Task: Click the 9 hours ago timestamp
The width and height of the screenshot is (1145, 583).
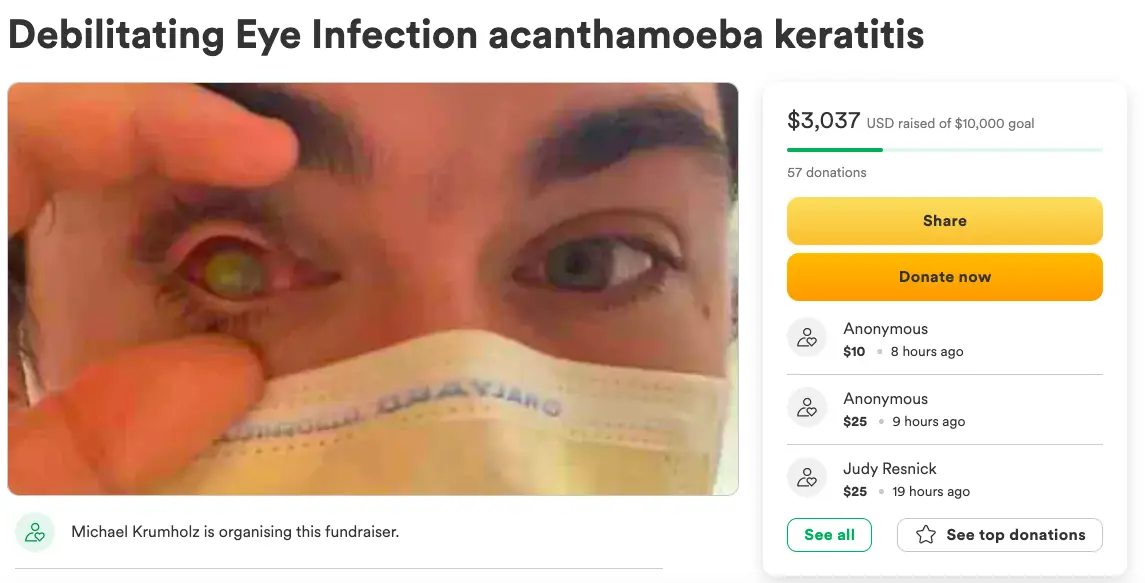Action: click(x=928, y=421)
